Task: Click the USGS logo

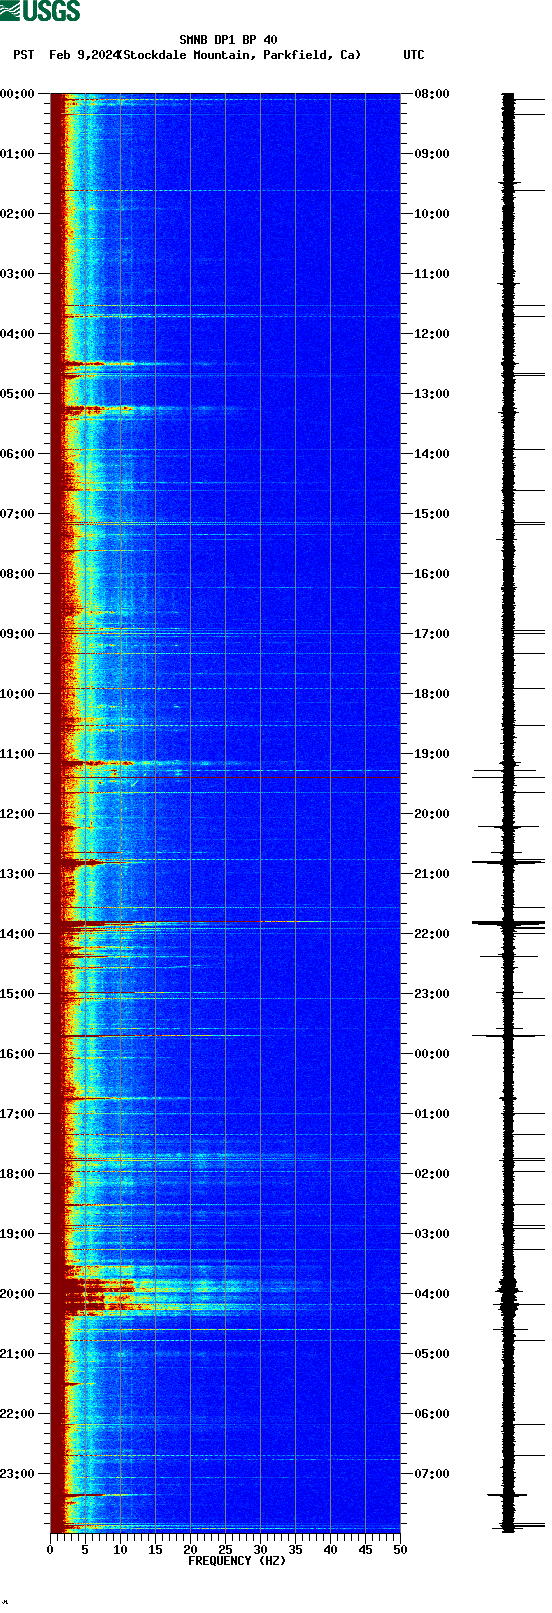Action: (40, 11)
